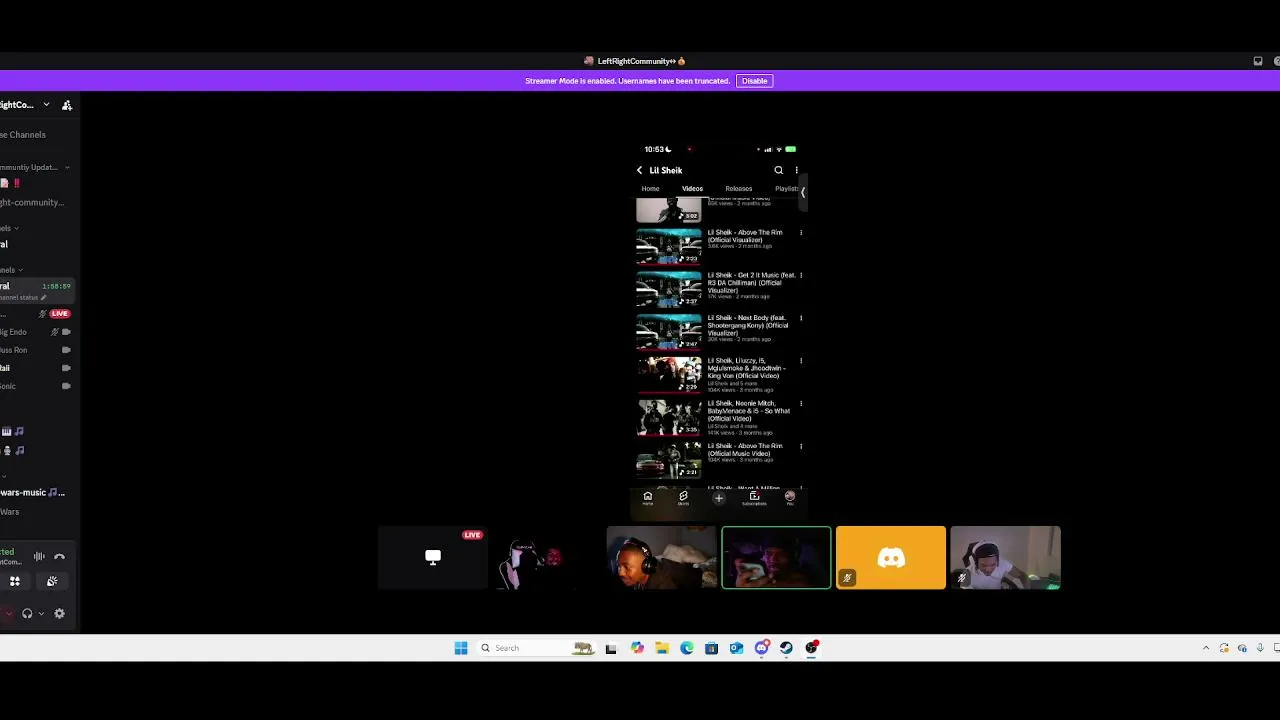Tap the YouTube You profile icon
This screenshot has width=1280, height=720.
pyautogui.click(x=790, y=498)
